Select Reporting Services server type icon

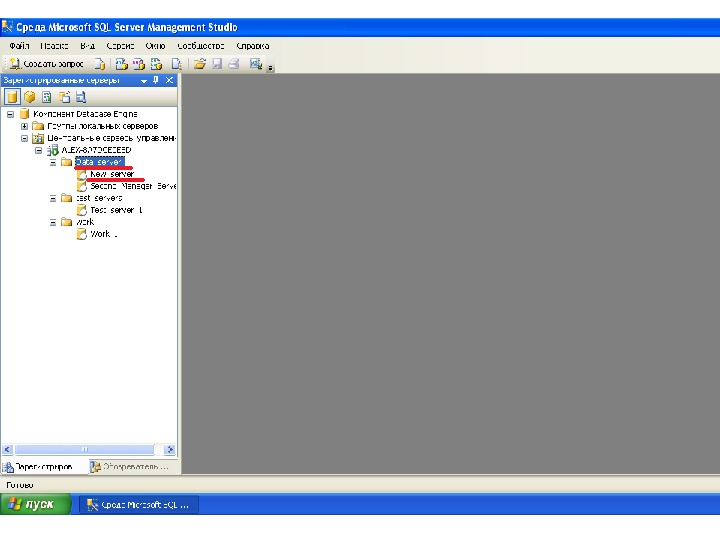[47, 97]
